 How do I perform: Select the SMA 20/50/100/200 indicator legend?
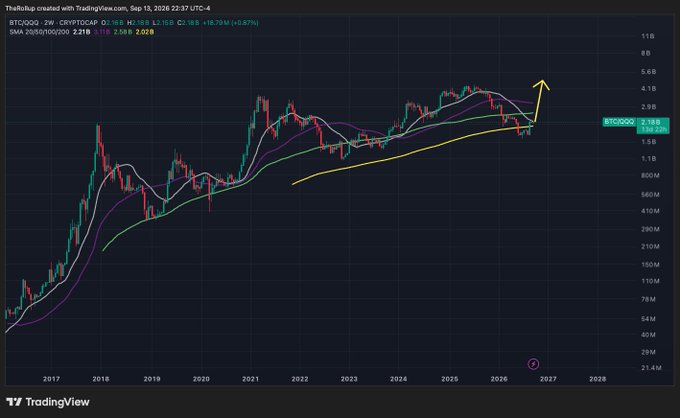39,32
